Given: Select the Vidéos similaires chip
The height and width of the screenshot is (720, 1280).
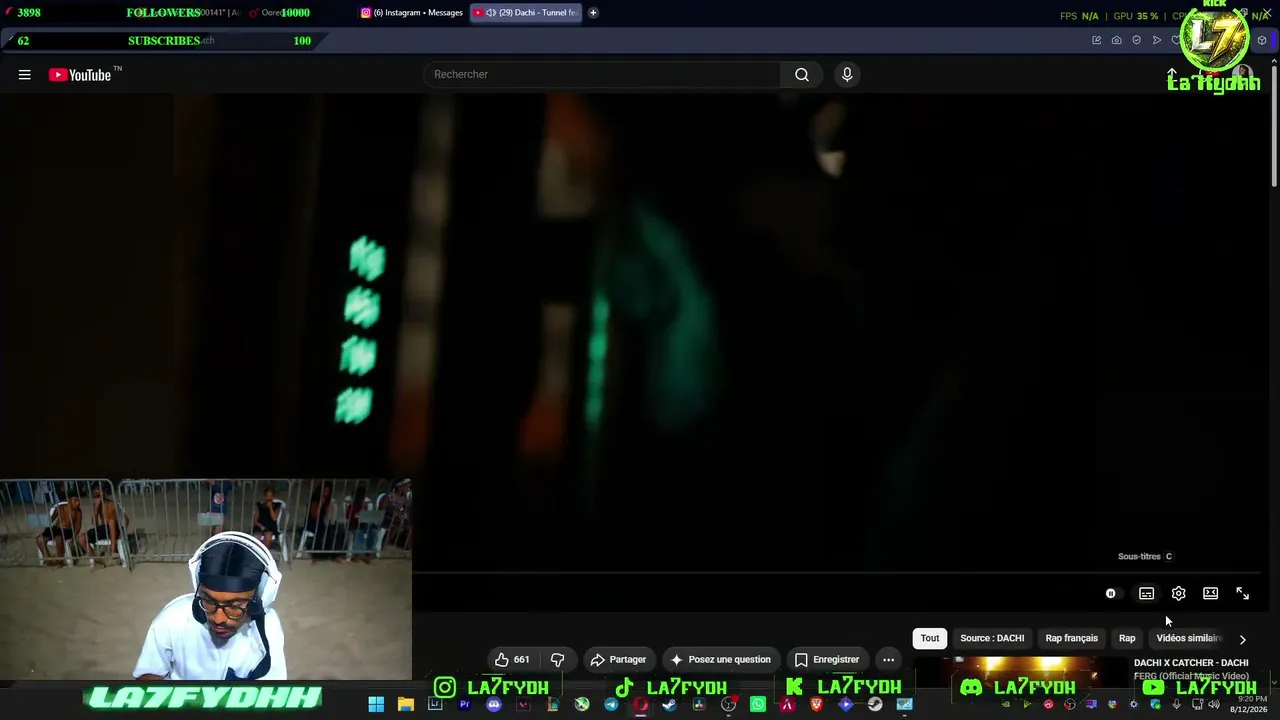Looking at the screenshot, I should coord(1189,638).
